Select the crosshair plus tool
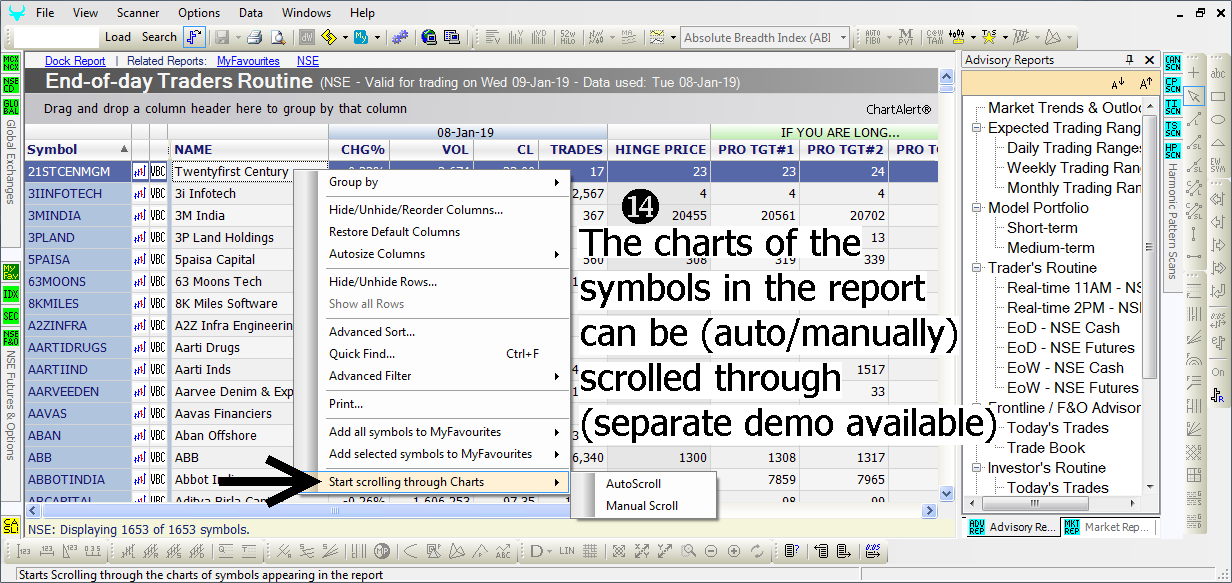The image size is (1232, 583). [1193, 74]
